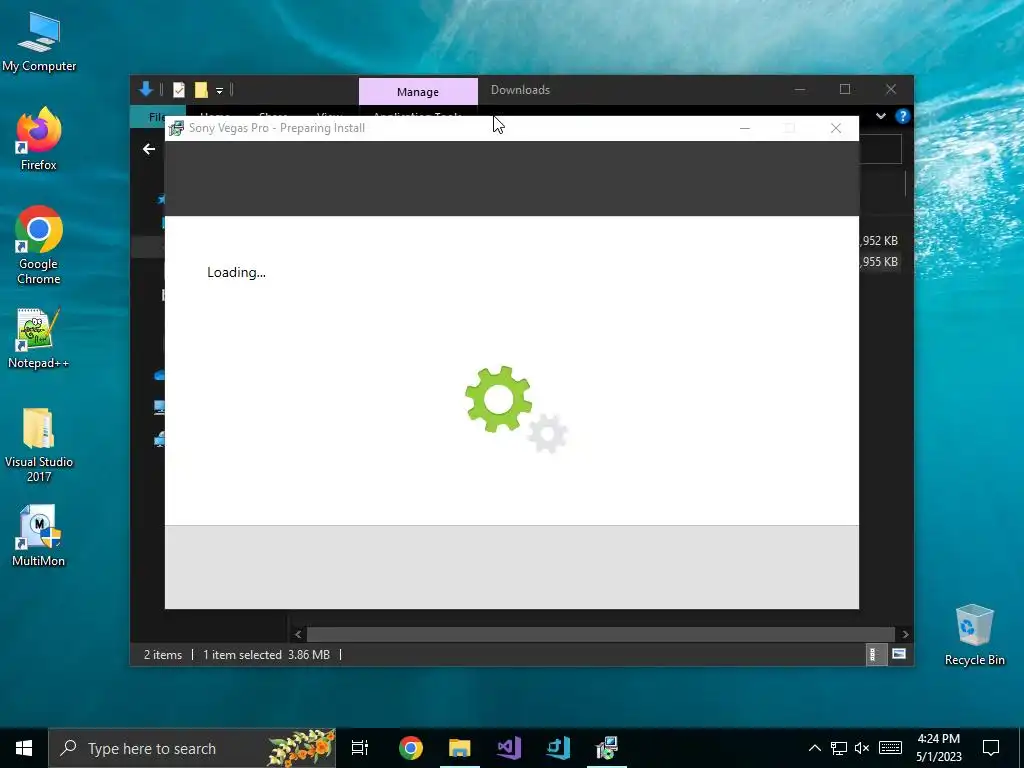
Task: Open the notification center icon
Action: pyautogui.click(x=991, y=748)
